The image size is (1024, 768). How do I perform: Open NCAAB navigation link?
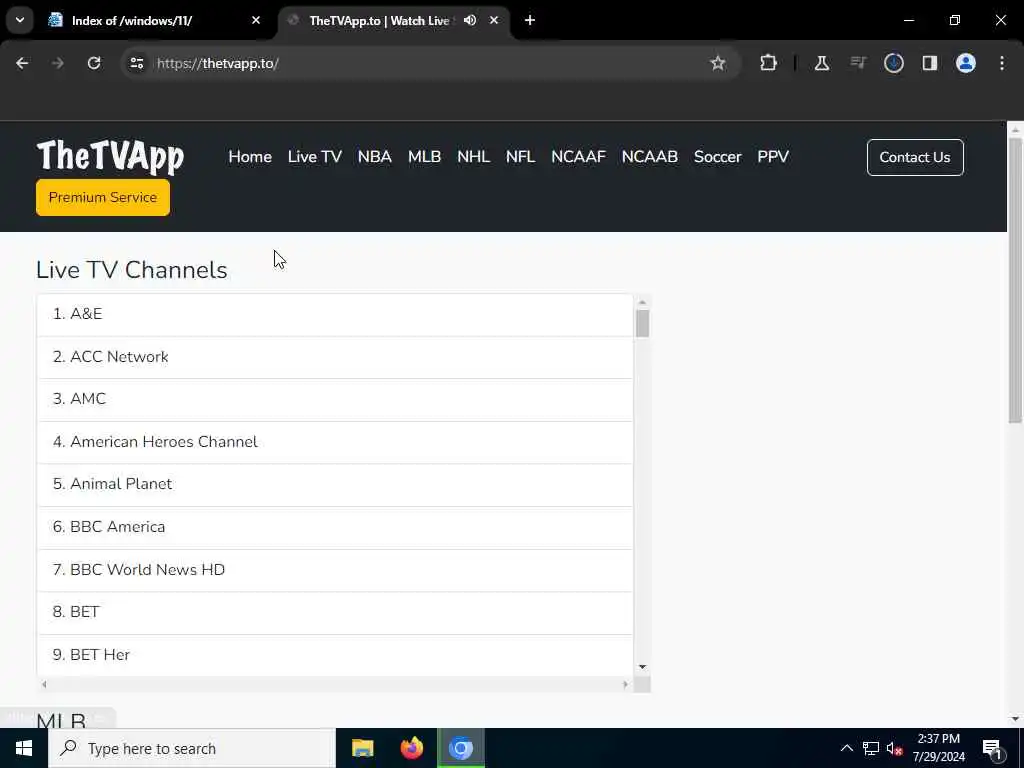point(650,157)
